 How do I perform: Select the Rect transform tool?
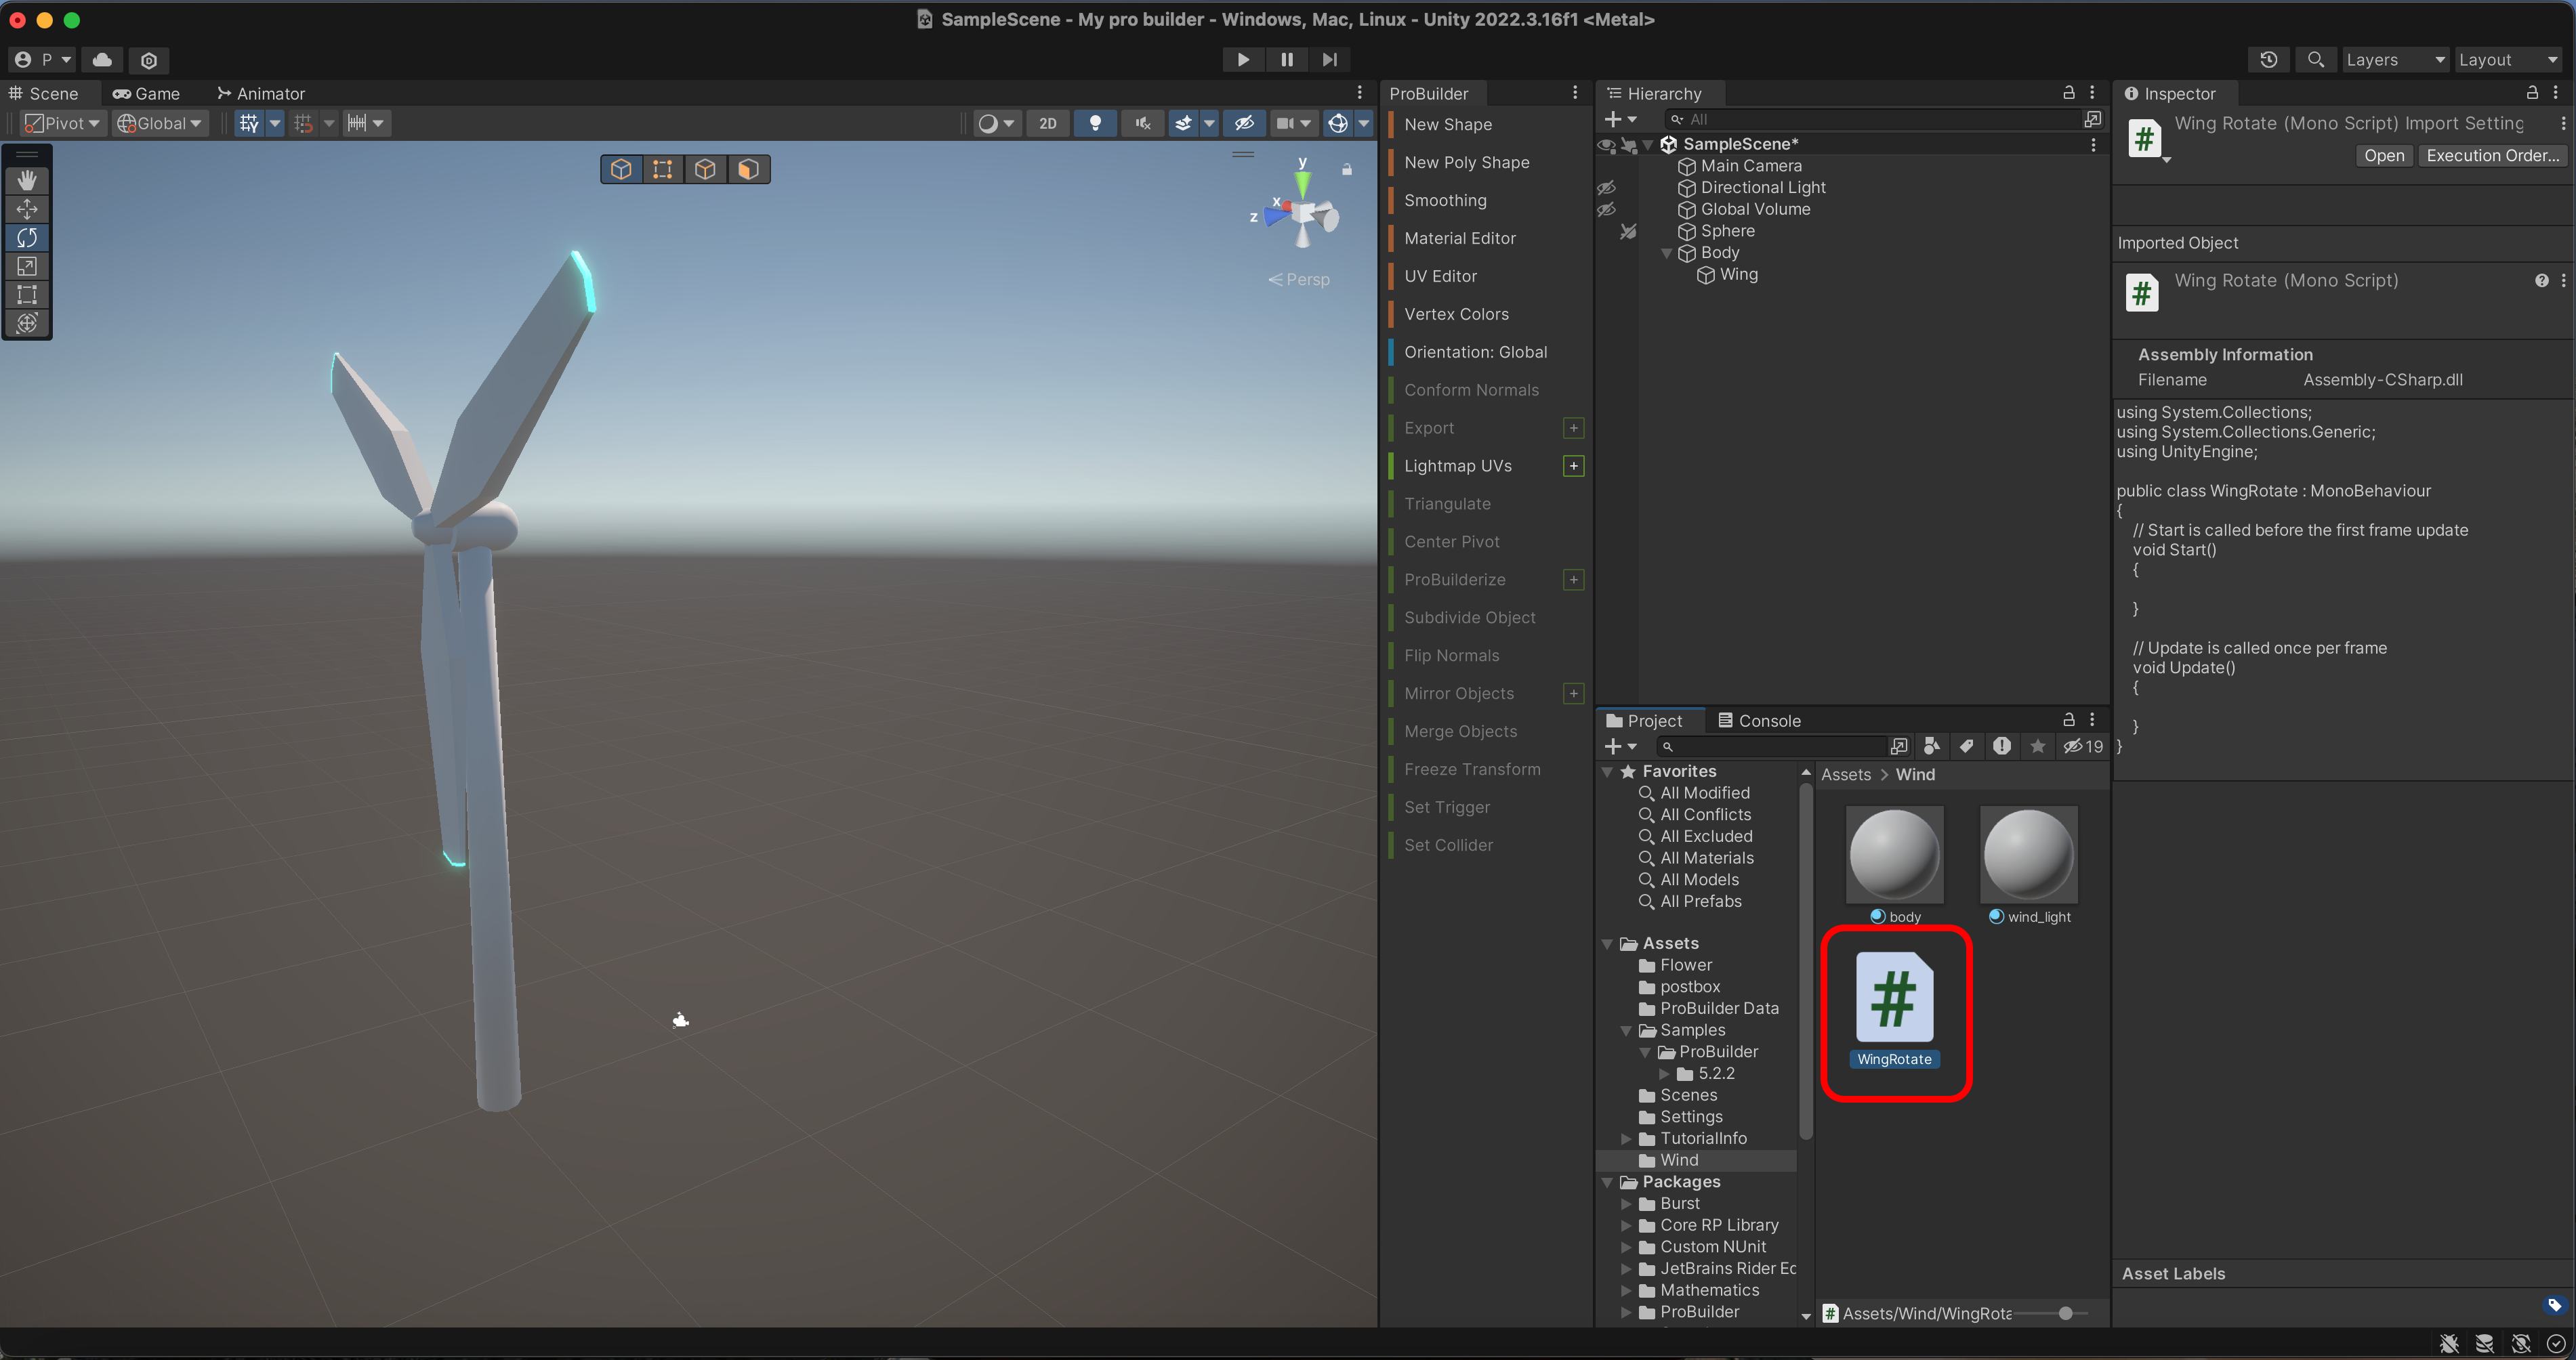click(x=27, y=295)
